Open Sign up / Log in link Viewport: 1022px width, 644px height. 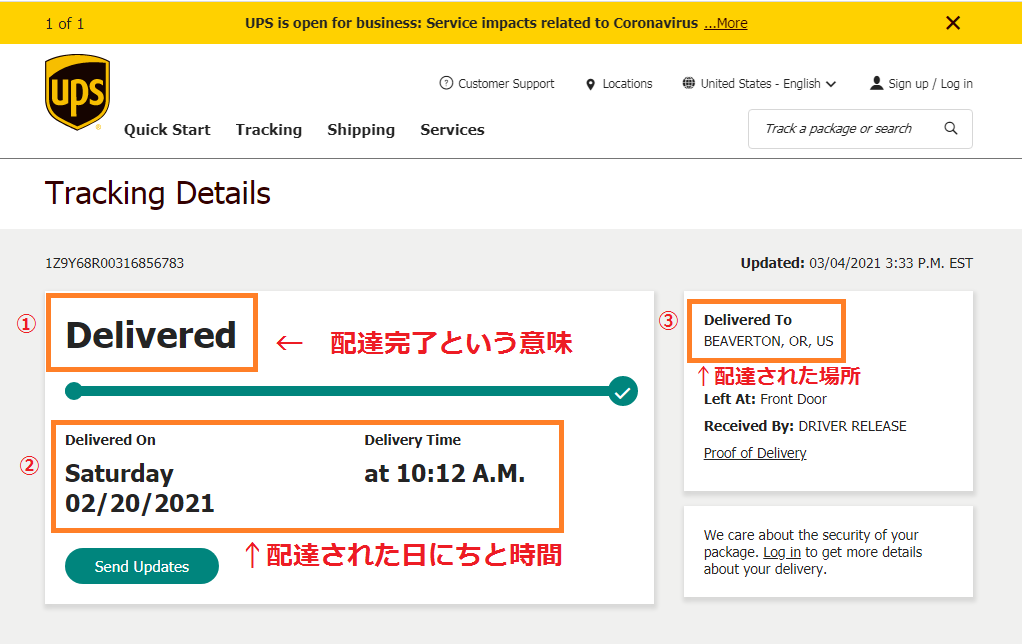pyautogui.click(x=930, y=83)
